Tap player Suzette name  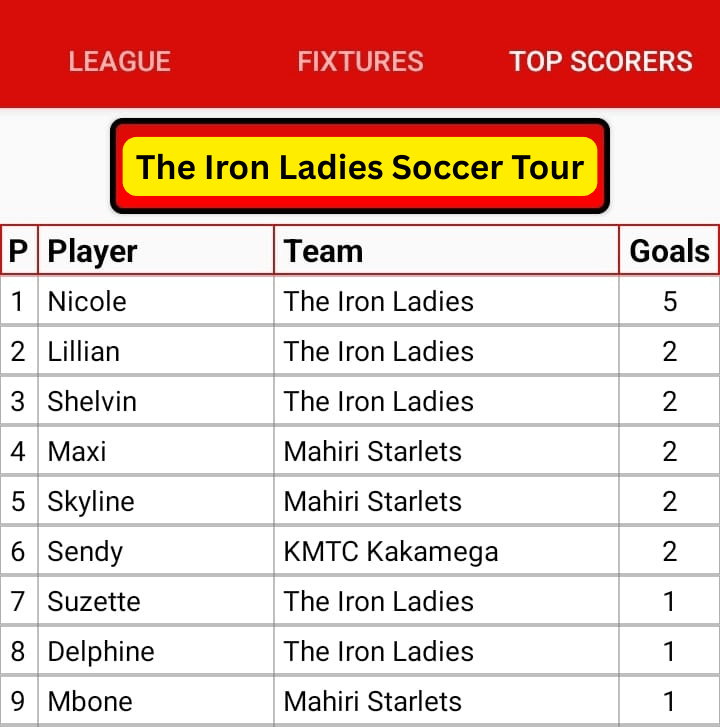pyautogui.click(x=94, y=601)
